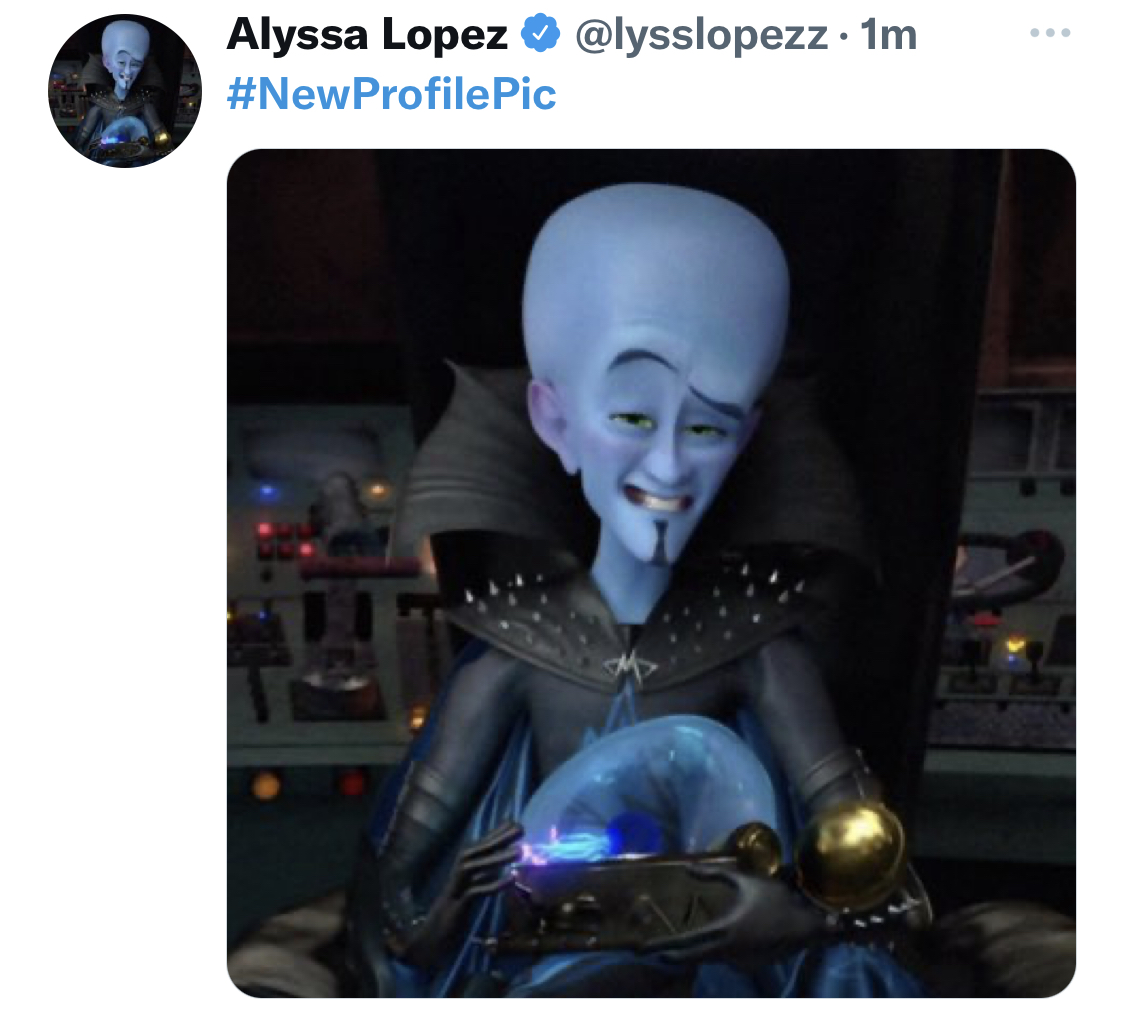Click the blue verified badge
This screenshot has width=1125, height=1014.
pyautogui.click(x=540, y=34)
